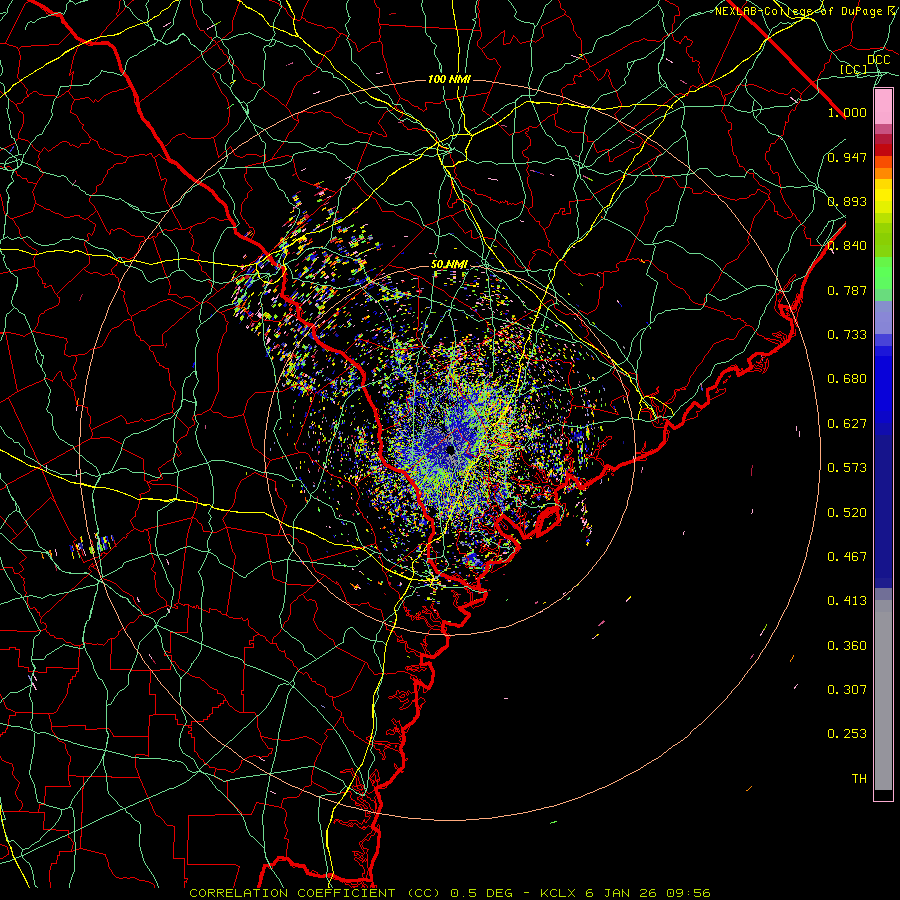This screenshot has height=900, width=900.
Task: Click the 0.253 color scale value
Action: (x=847, y=734)
